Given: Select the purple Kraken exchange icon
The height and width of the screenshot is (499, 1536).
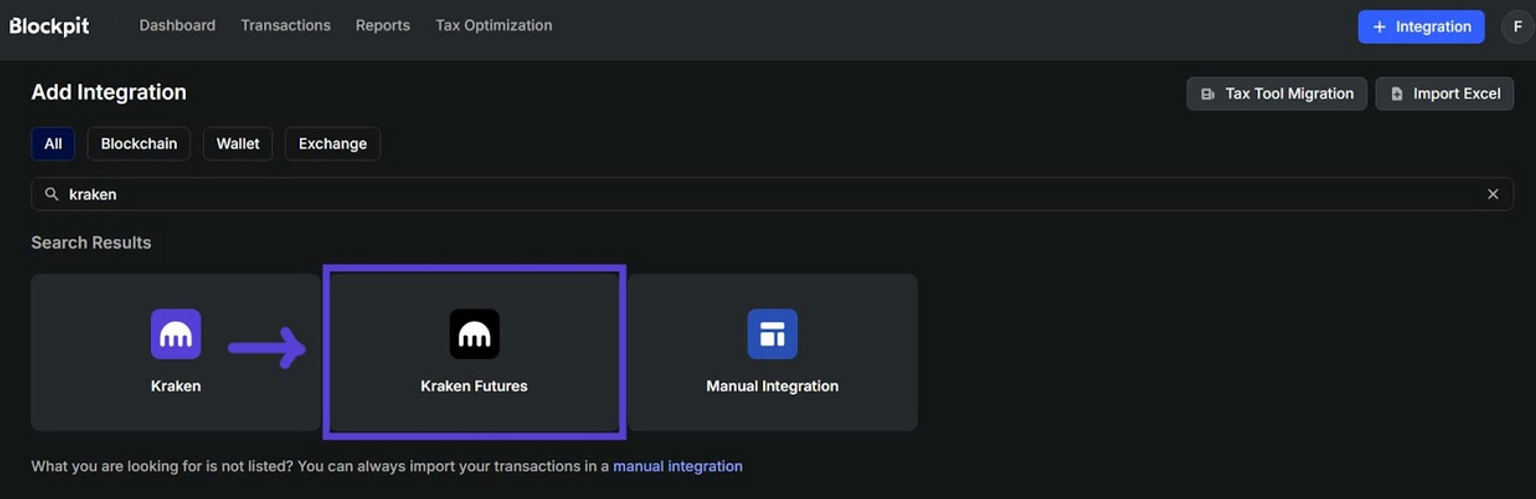Looking at the screenshot, I should coord(176,334).
